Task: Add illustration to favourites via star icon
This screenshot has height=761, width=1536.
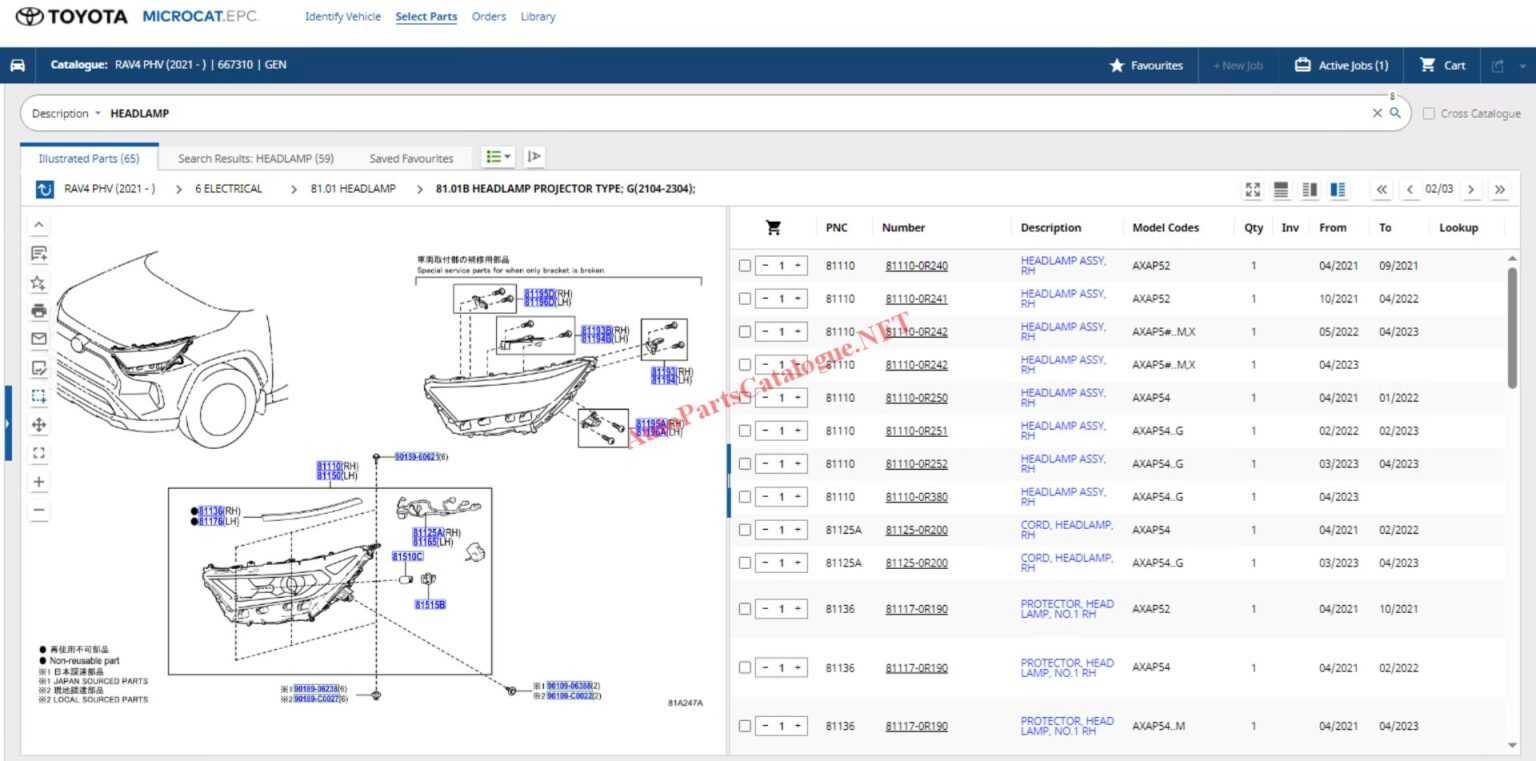Action: pyautogui.click(x=38, y=283)
